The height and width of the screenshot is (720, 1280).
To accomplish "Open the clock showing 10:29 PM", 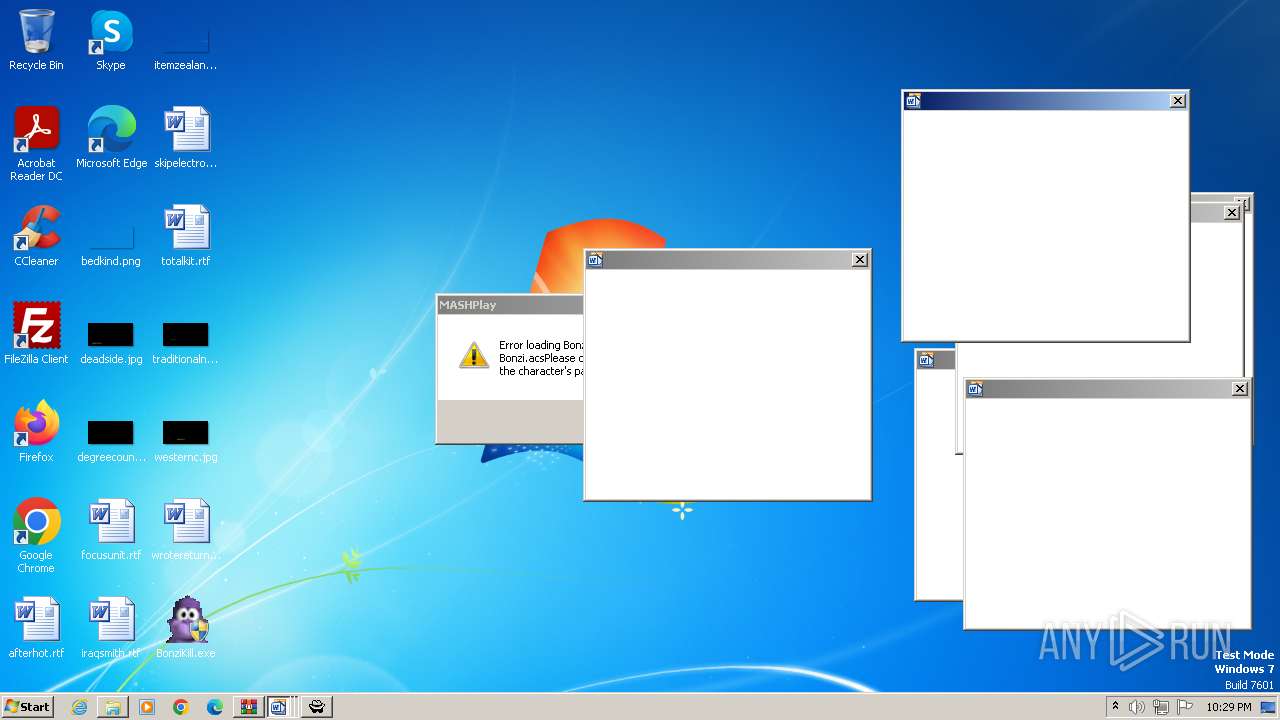I will pyautogui.click(x=1229, y=707).
